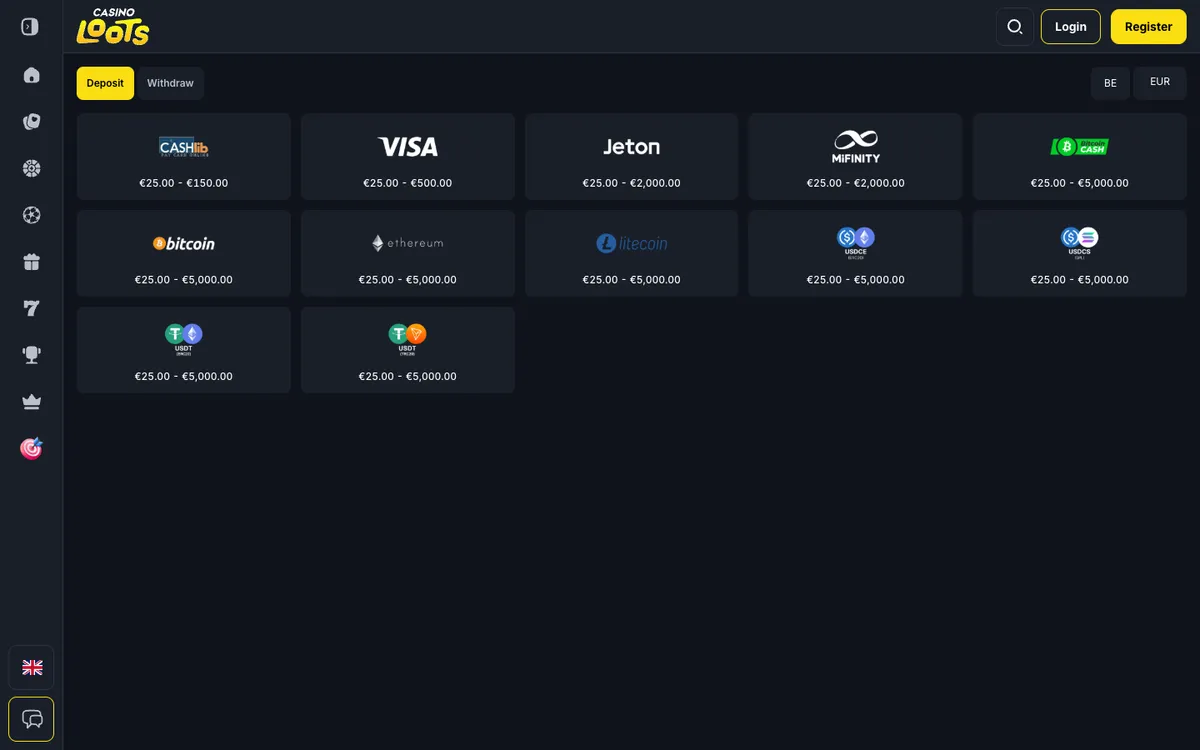Open the crown VIP sidebar icon
This screenshot has width=1200, height=750.
[31, 402]
